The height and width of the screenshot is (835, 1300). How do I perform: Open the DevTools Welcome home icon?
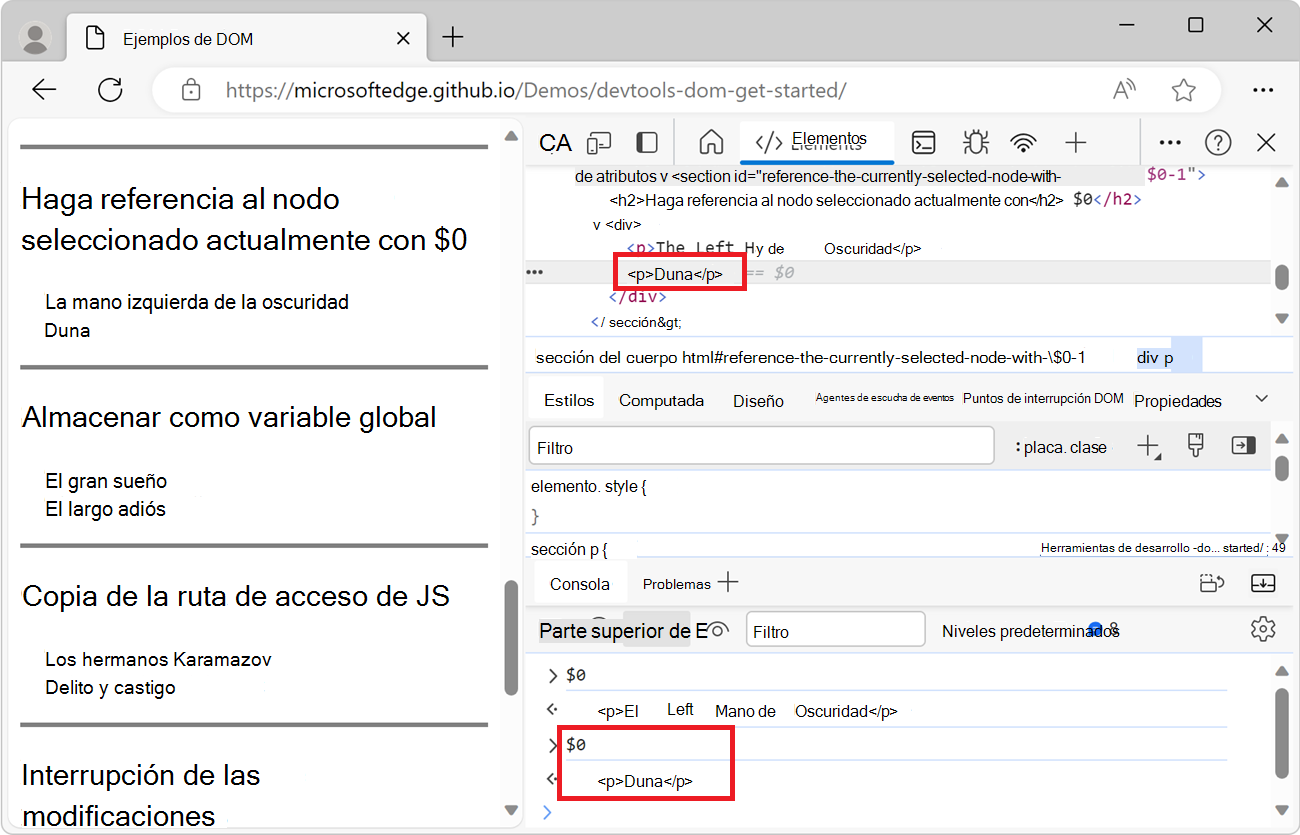(x=711, y=143)
